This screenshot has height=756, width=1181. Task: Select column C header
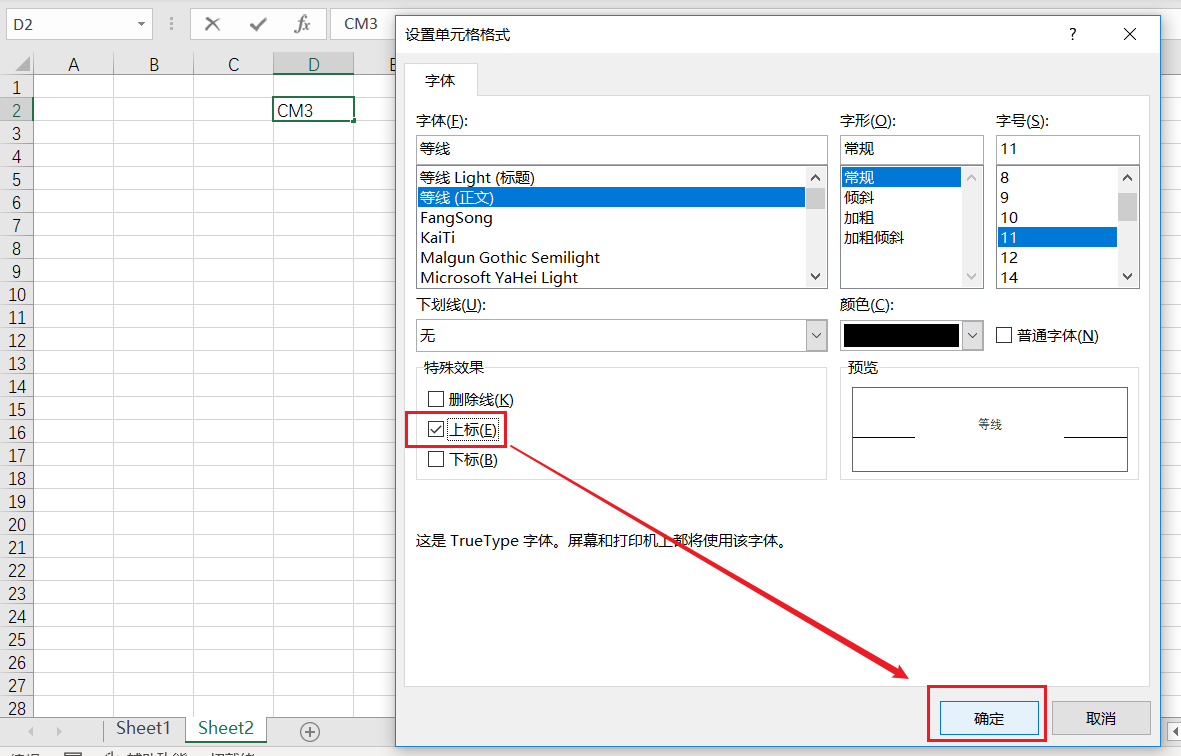pyautogui.click(x=233, y=64)
